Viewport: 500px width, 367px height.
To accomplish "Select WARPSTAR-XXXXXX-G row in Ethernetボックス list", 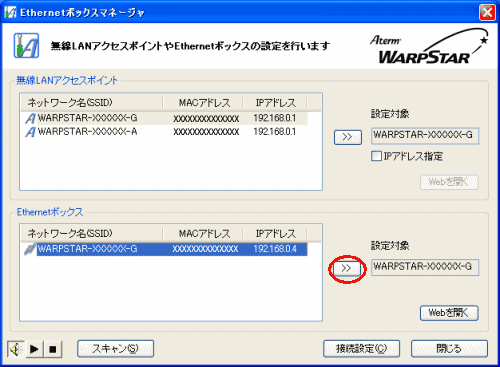I will [x=166, y=249].
